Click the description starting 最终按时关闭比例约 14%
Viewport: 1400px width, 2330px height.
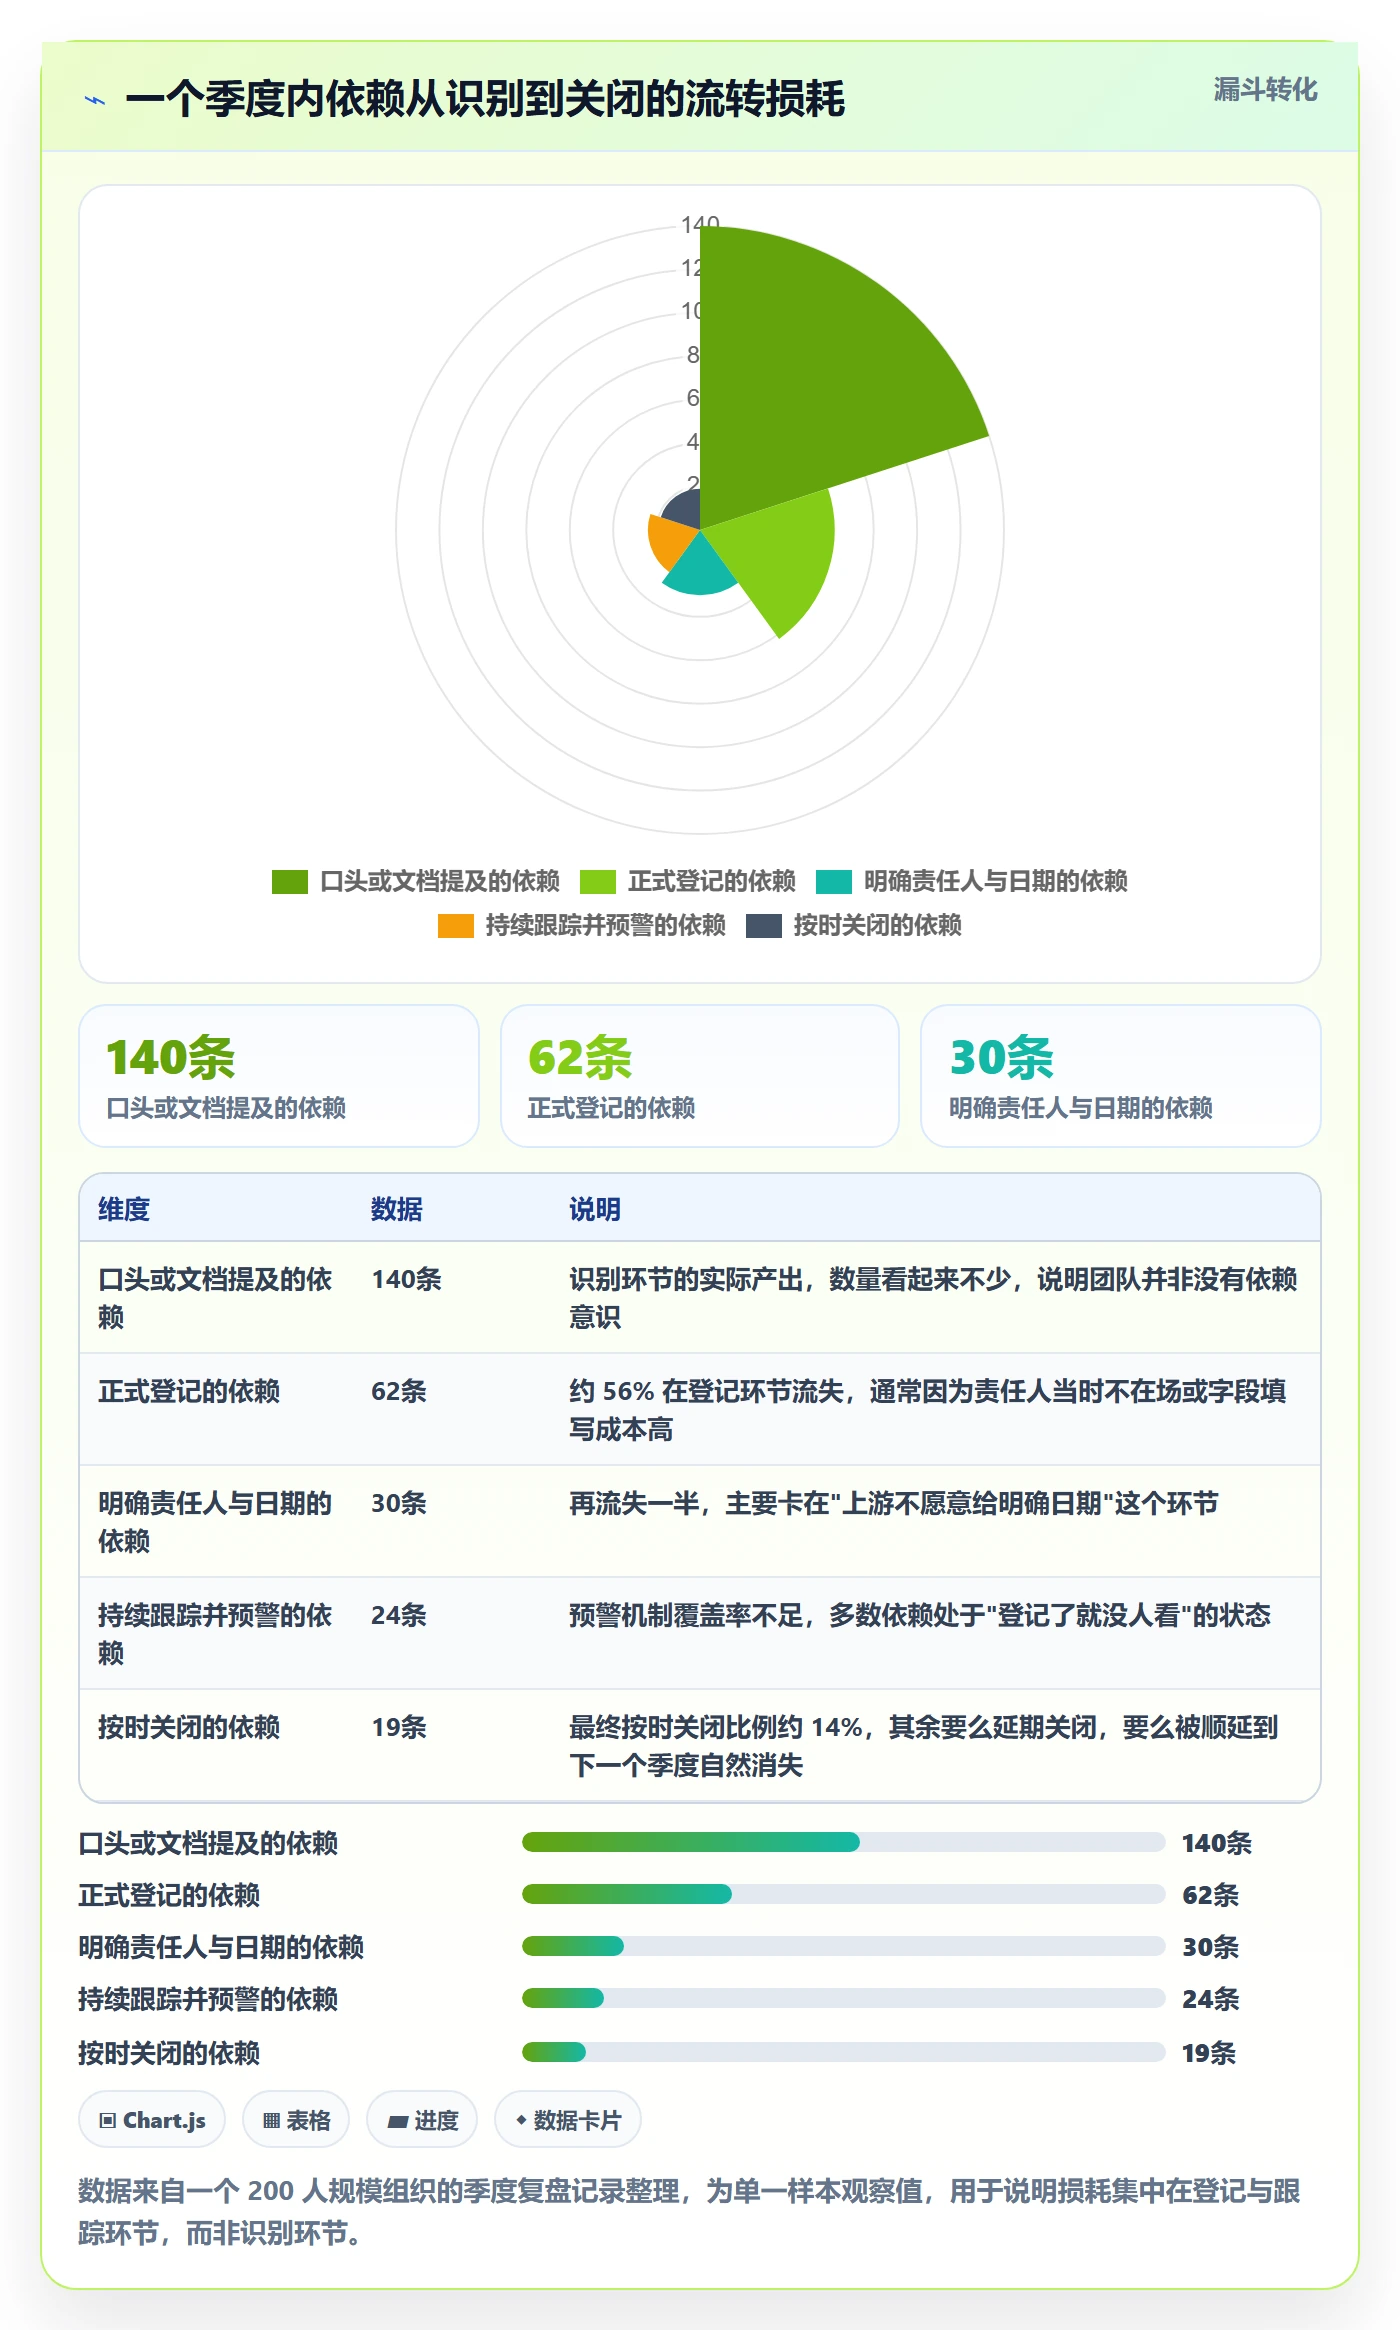(x=925, y=1746)
